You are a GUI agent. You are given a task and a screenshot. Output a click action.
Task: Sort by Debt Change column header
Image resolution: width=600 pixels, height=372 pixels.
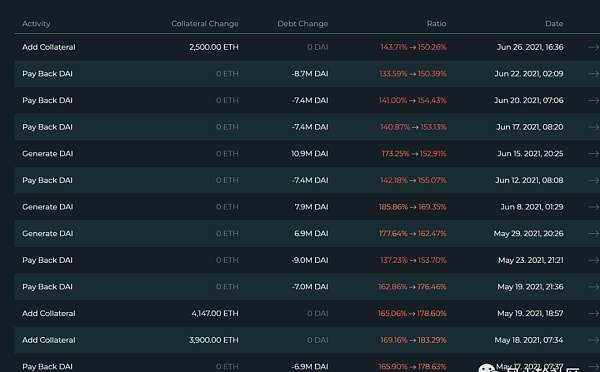pyautogui.click(x=302, y=24)
